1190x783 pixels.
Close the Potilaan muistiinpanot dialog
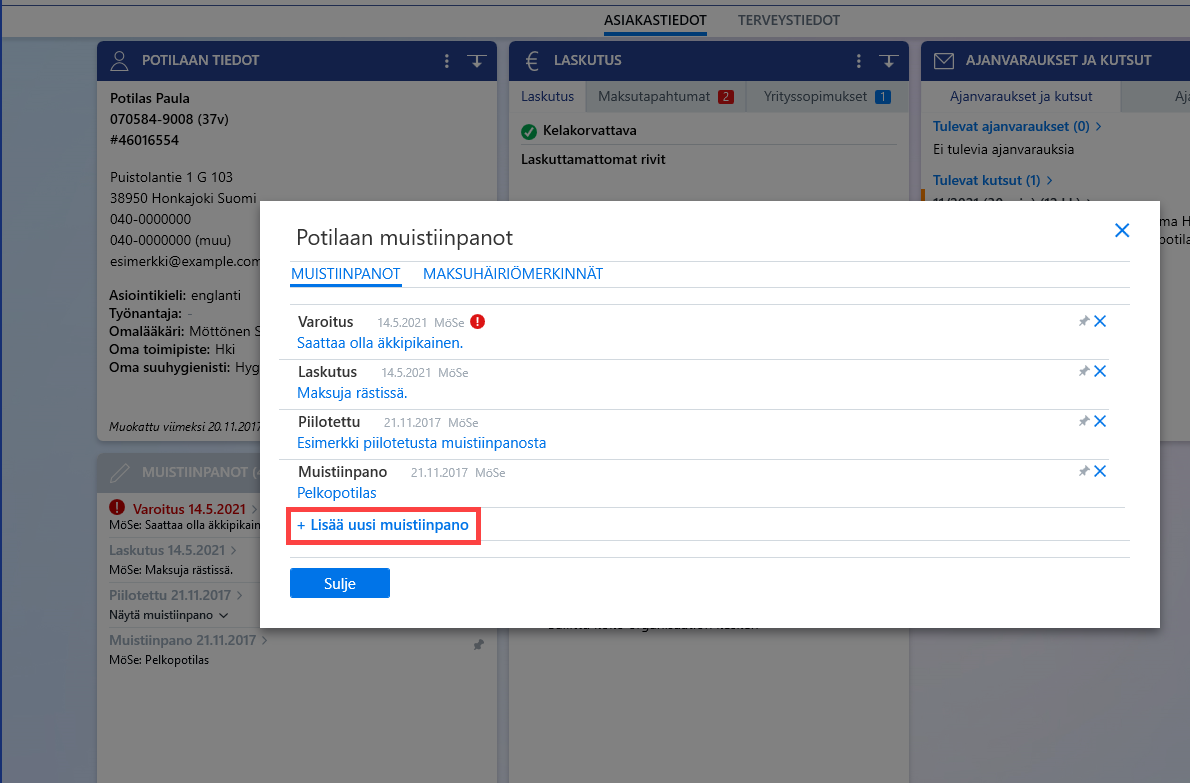(x=1122, y=231)
